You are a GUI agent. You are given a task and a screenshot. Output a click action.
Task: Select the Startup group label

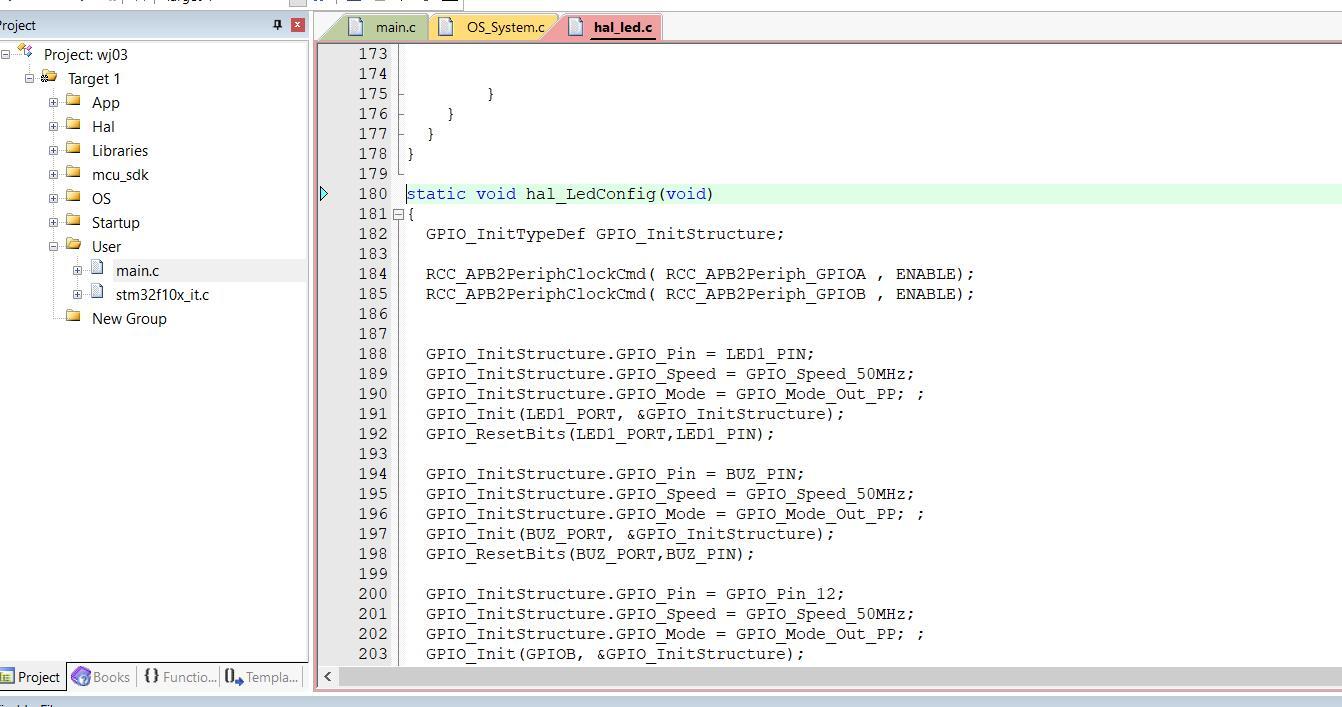coord(115,222)
